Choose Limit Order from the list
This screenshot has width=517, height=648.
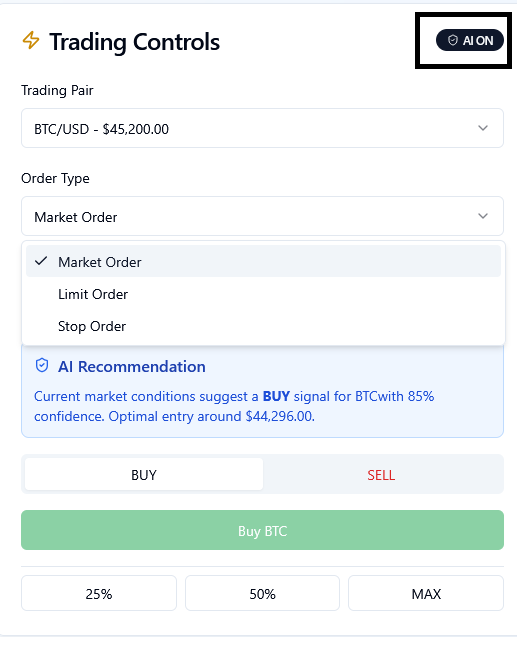click(x=263, y=294)
